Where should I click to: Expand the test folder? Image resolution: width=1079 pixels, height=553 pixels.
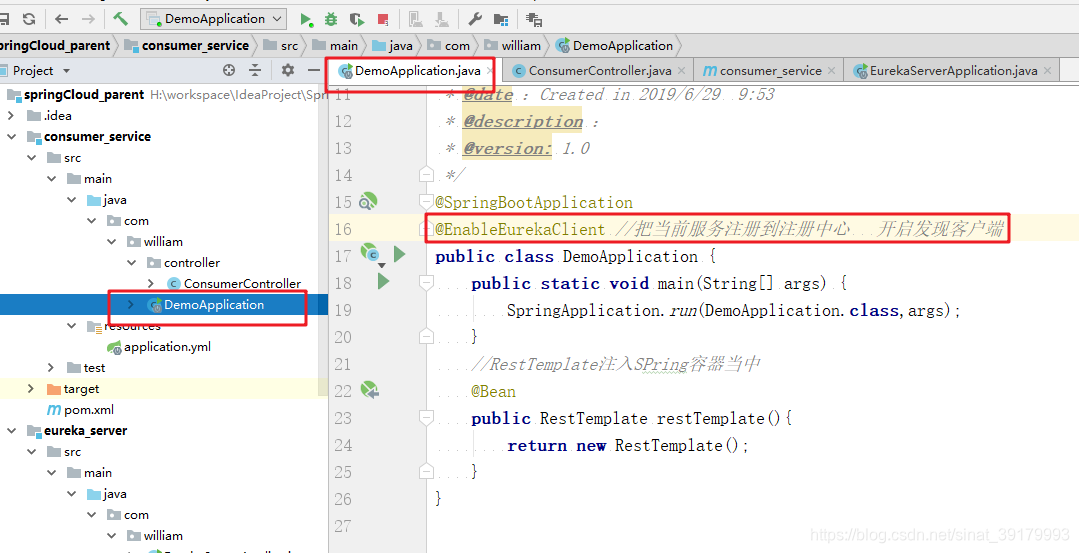click(x=52, y=368)
